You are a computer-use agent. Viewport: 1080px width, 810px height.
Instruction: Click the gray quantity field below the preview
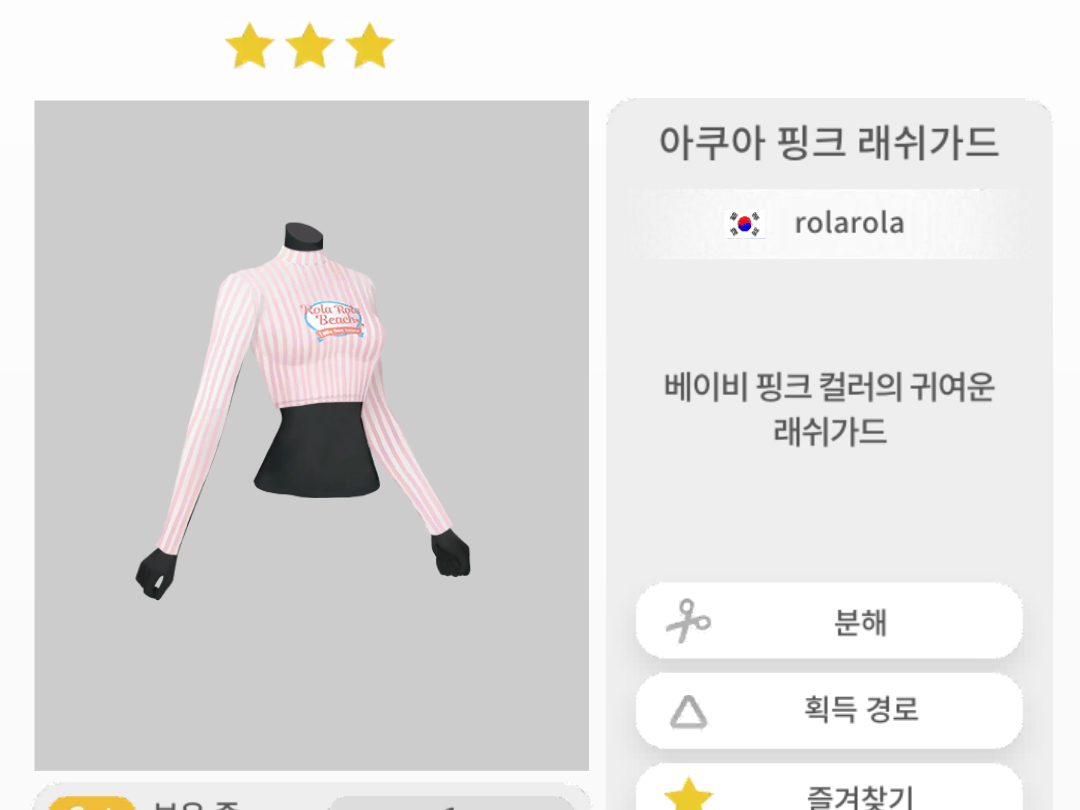[x=451, y=803]
